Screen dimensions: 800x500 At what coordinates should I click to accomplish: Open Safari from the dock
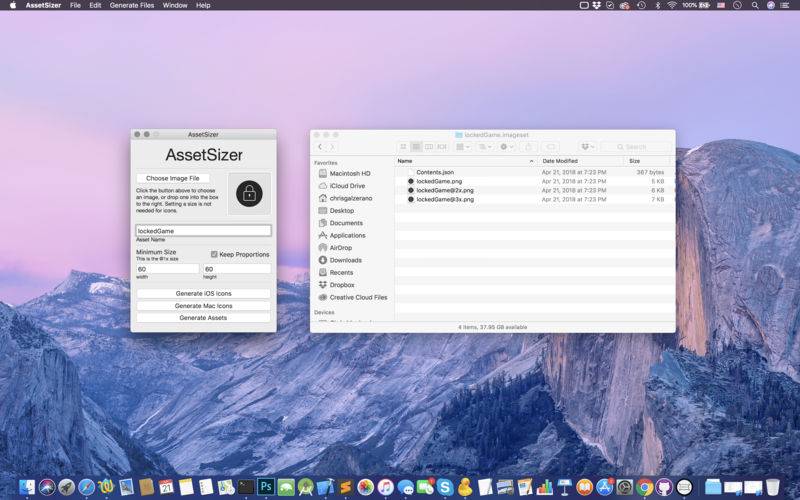click(x=86, y=487)
